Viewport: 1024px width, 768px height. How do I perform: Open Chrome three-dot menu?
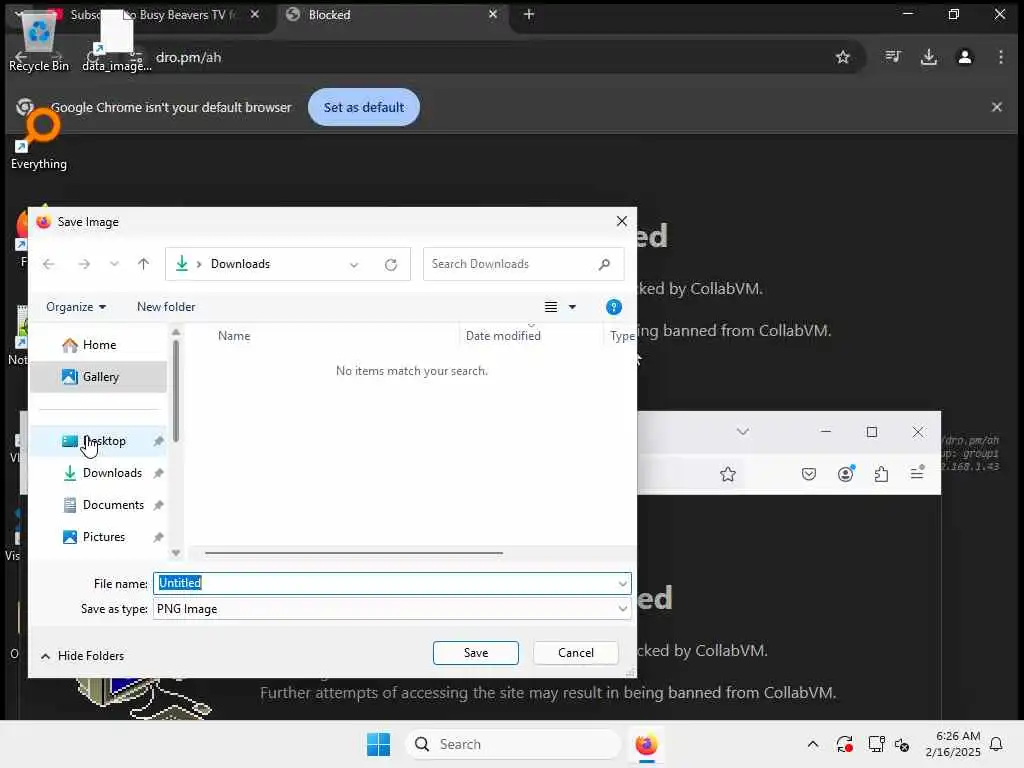click(x=1000, y=57)
